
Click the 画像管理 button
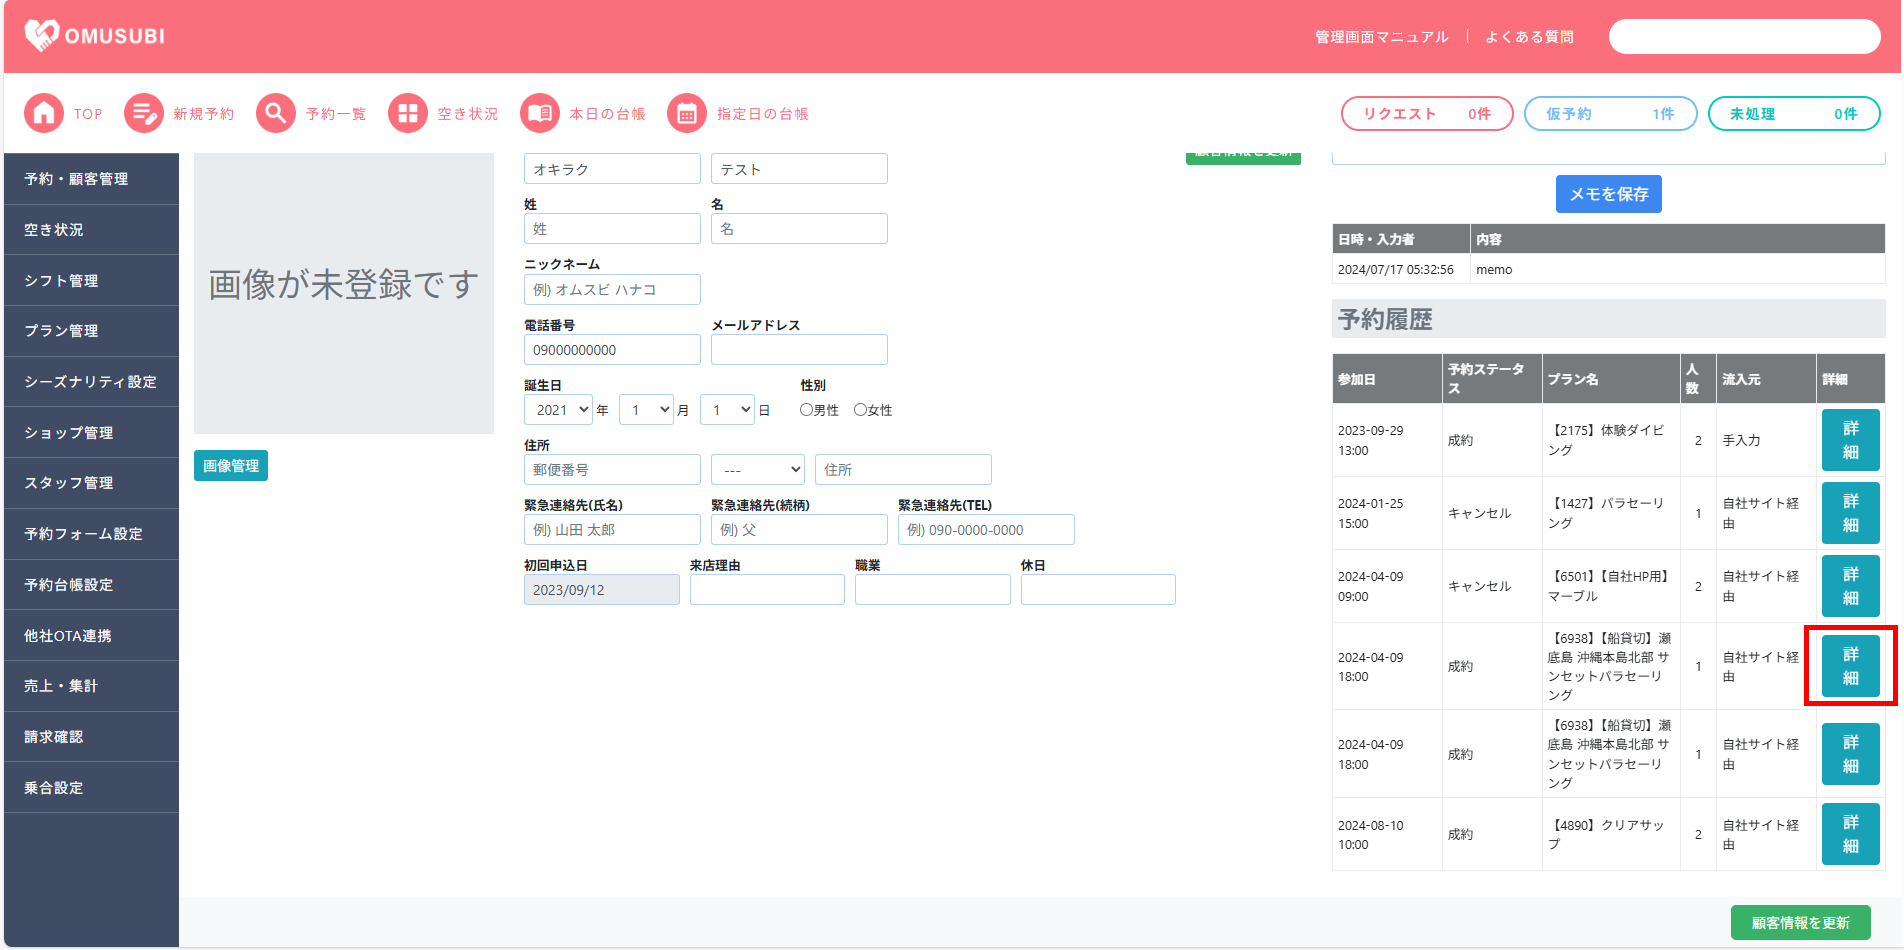231,466
